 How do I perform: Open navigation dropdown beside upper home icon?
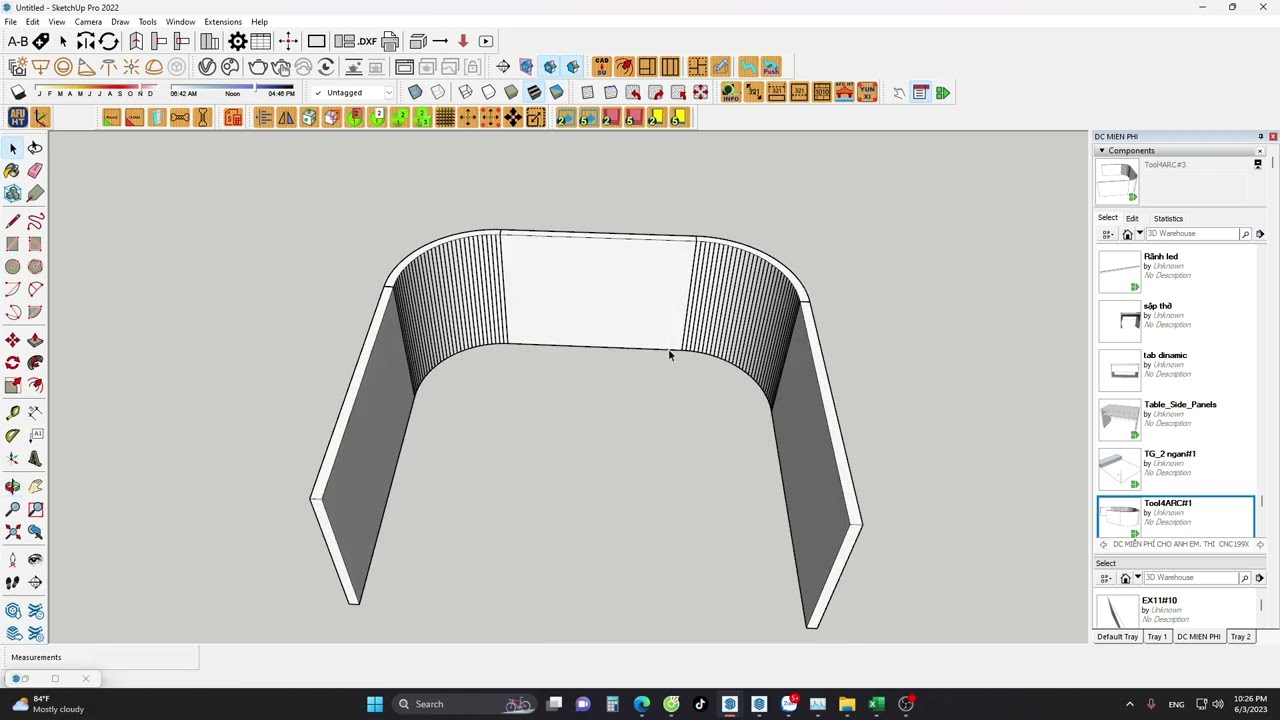pyautogui.click(x=1139, y=234)
